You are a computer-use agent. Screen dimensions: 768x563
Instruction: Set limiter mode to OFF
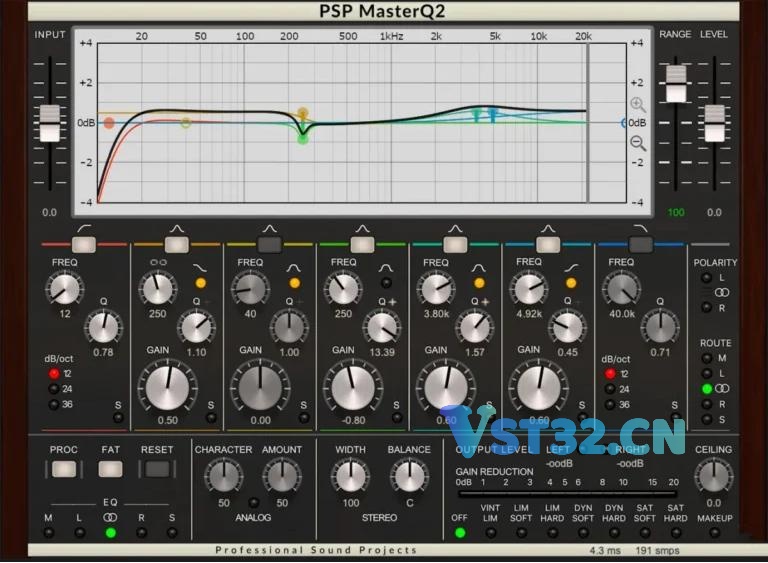(x=459, y=533)
